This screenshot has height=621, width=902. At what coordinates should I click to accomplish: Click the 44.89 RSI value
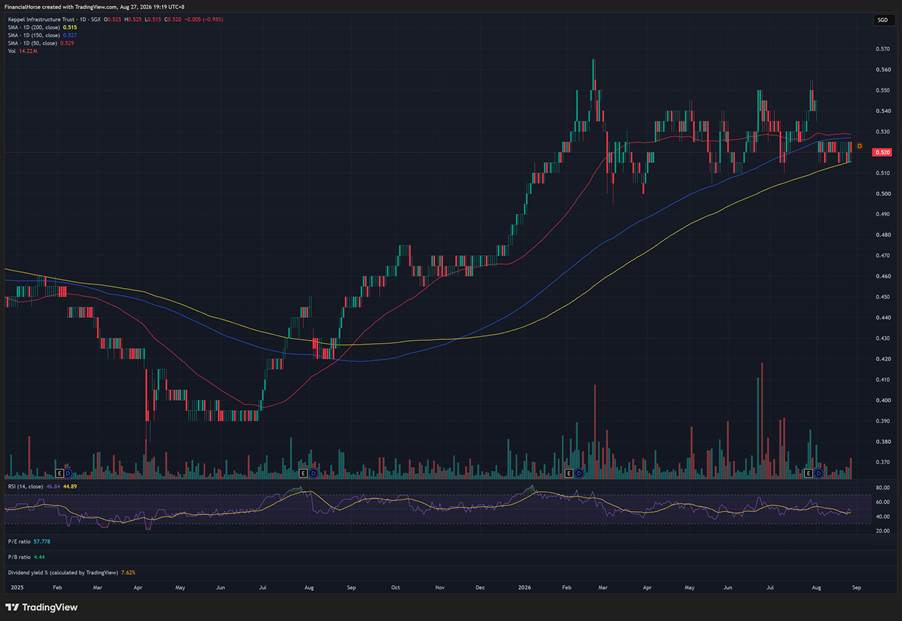pyautogui.click(x=70, y=486)
